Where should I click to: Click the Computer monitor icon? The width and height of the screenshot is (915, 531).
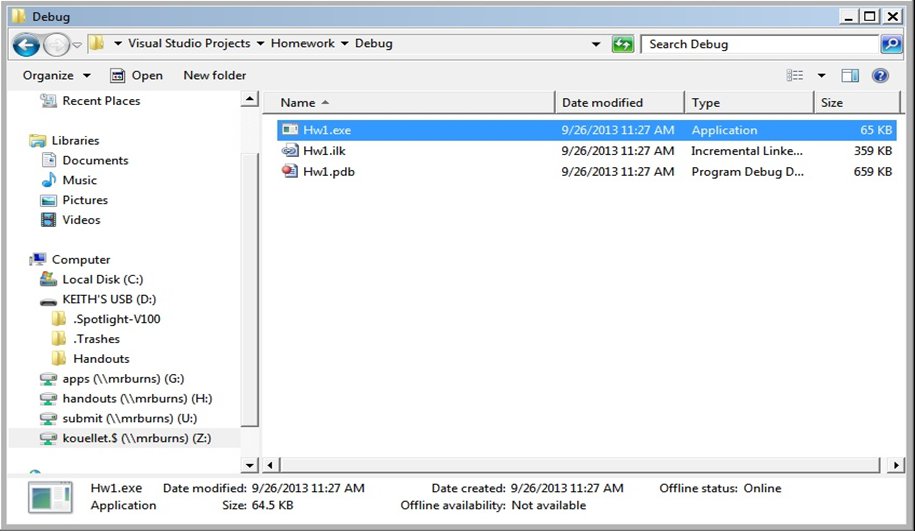coord(38,259)
